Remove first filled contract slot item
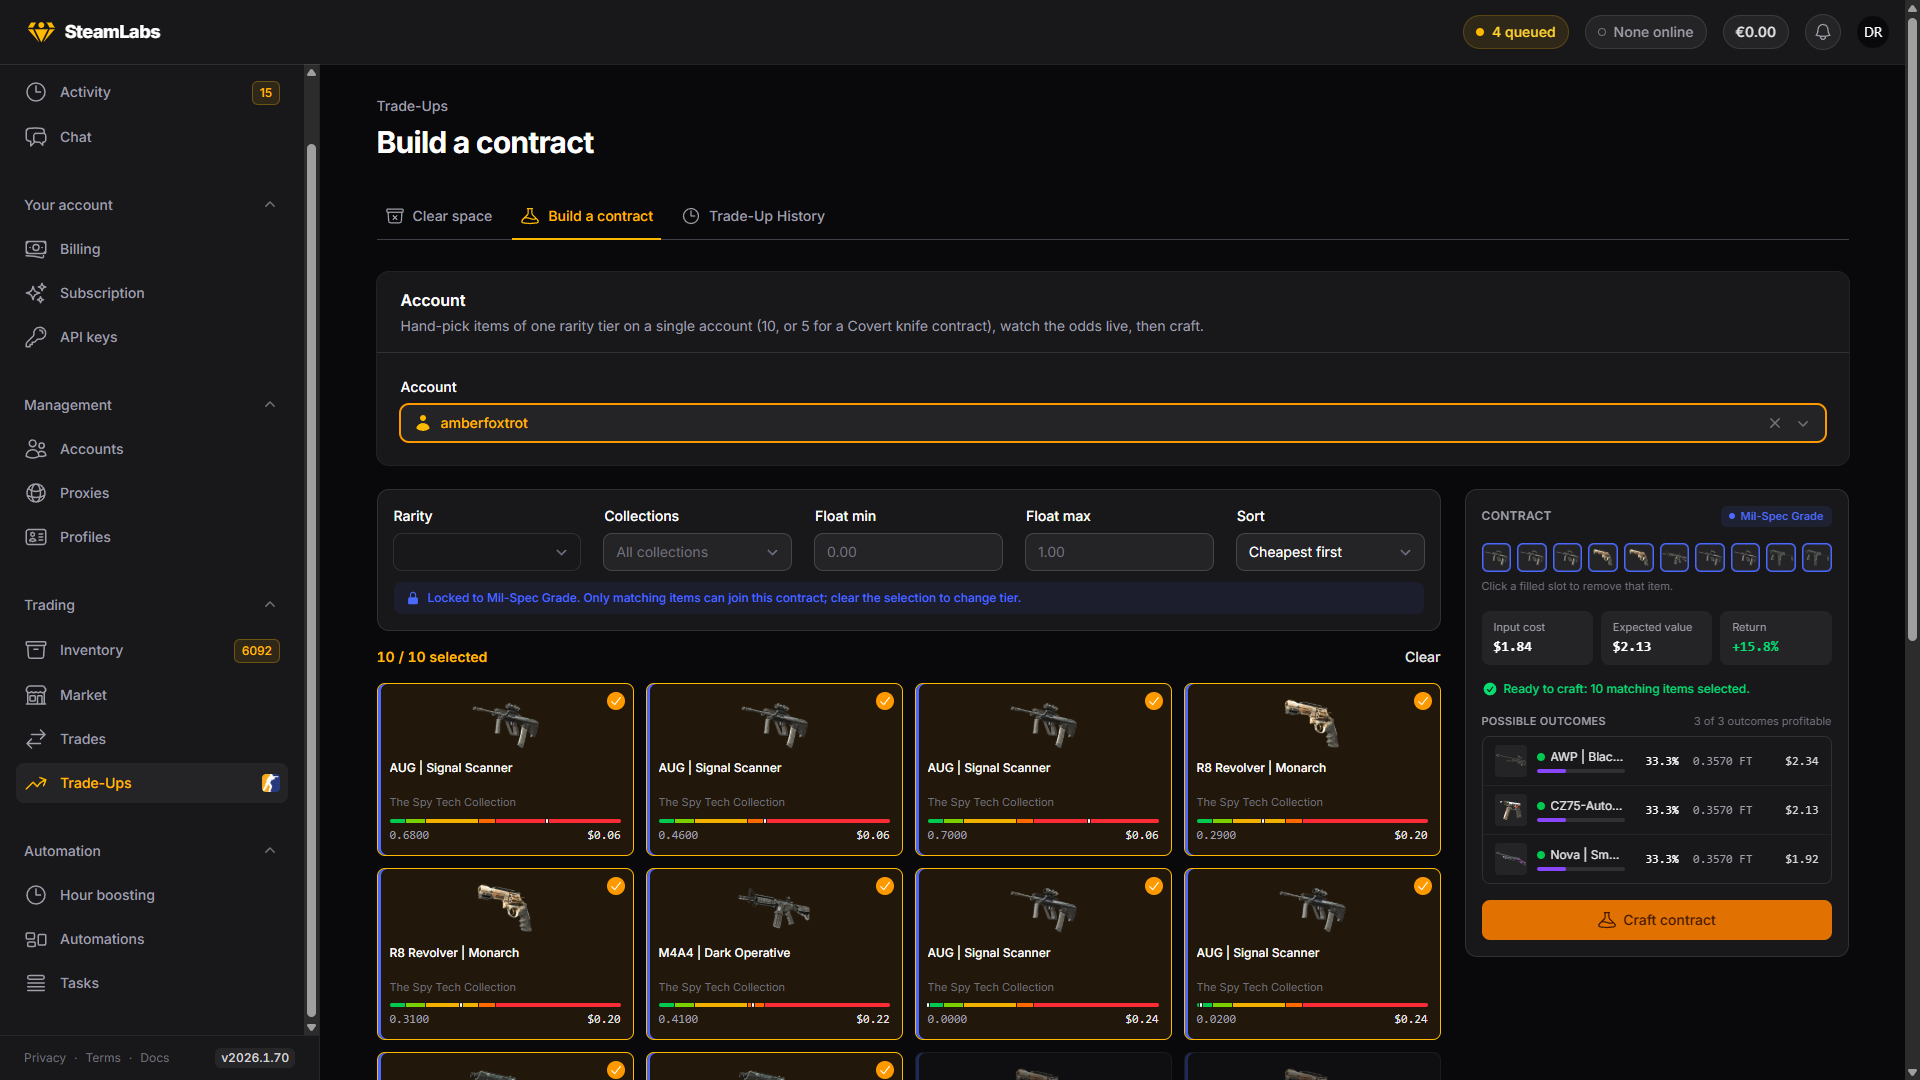The image size is (1920, 1080). [x=1496, y=557]
